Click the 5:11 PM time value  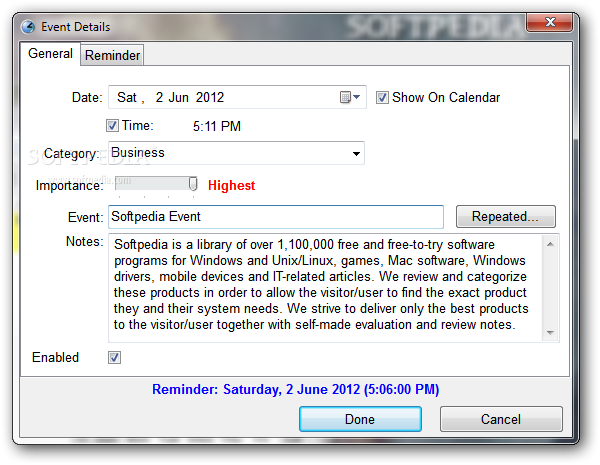point(217,126)
